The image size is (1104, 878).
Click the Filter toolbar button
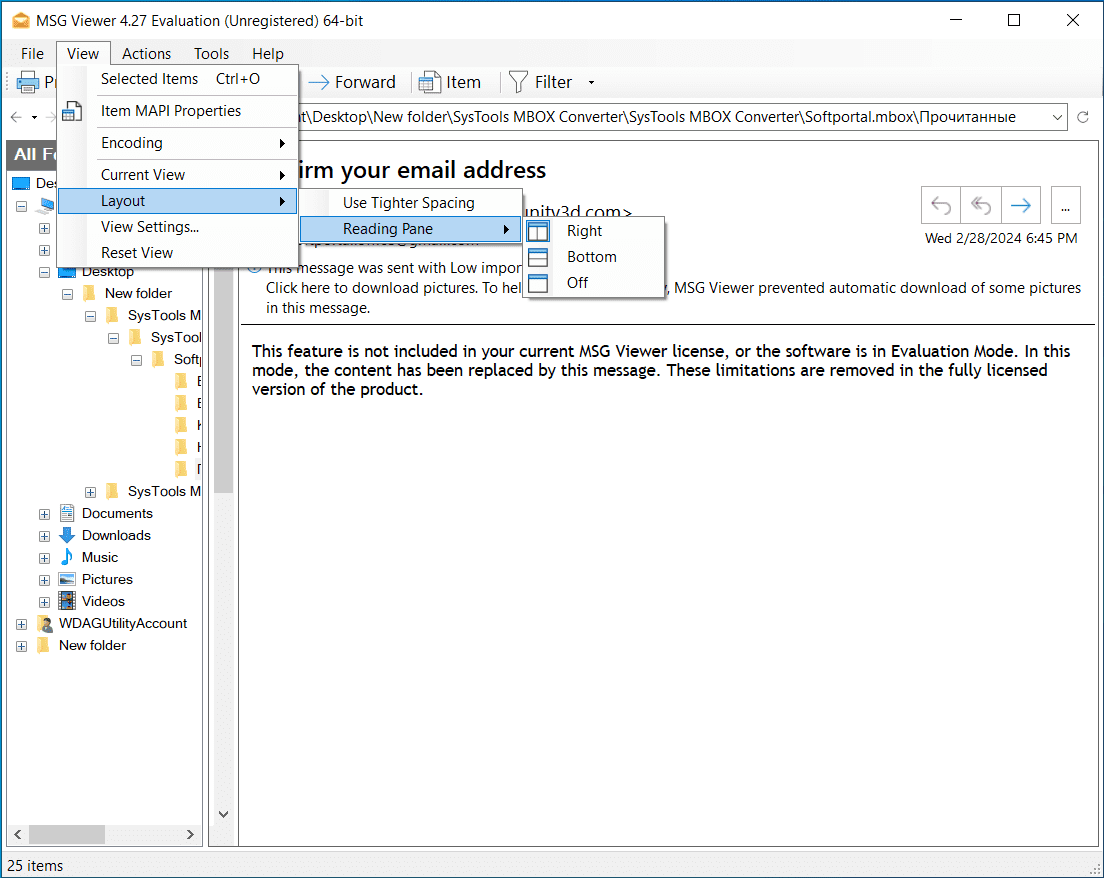(x=540, y=82)
